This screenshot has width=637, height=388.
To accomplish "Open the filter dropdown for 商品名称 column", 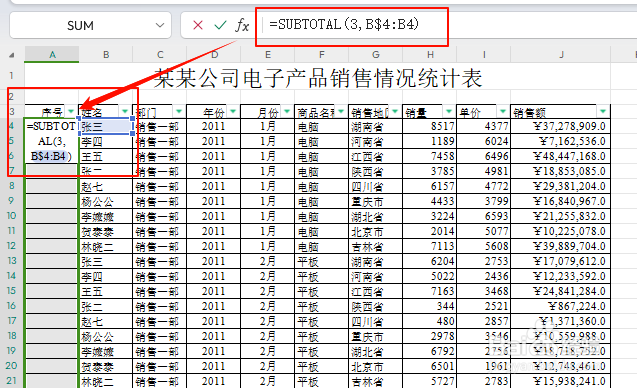I will tap(341, 111).
